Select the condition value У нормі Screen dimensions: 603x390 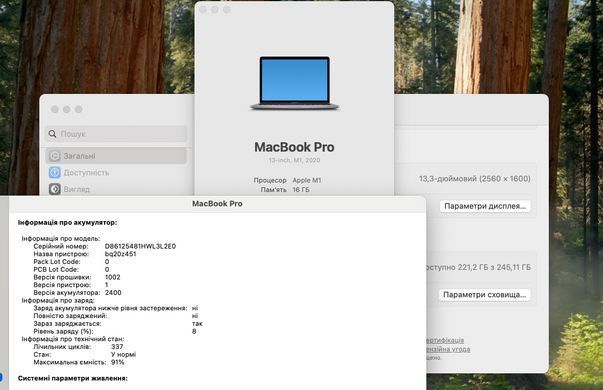(x=123, y=354)
